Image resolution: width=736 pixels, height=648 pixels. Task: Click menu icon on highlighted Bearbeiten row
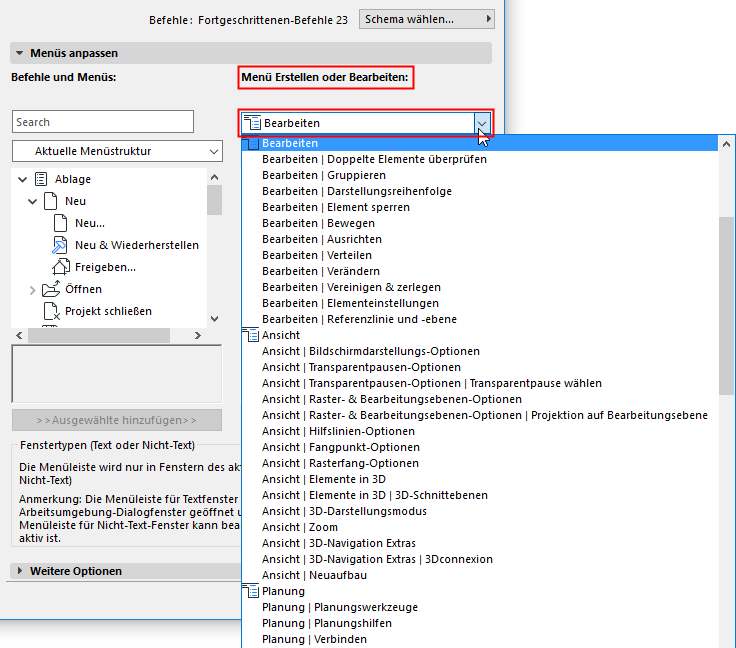click(x=251, y=143)
